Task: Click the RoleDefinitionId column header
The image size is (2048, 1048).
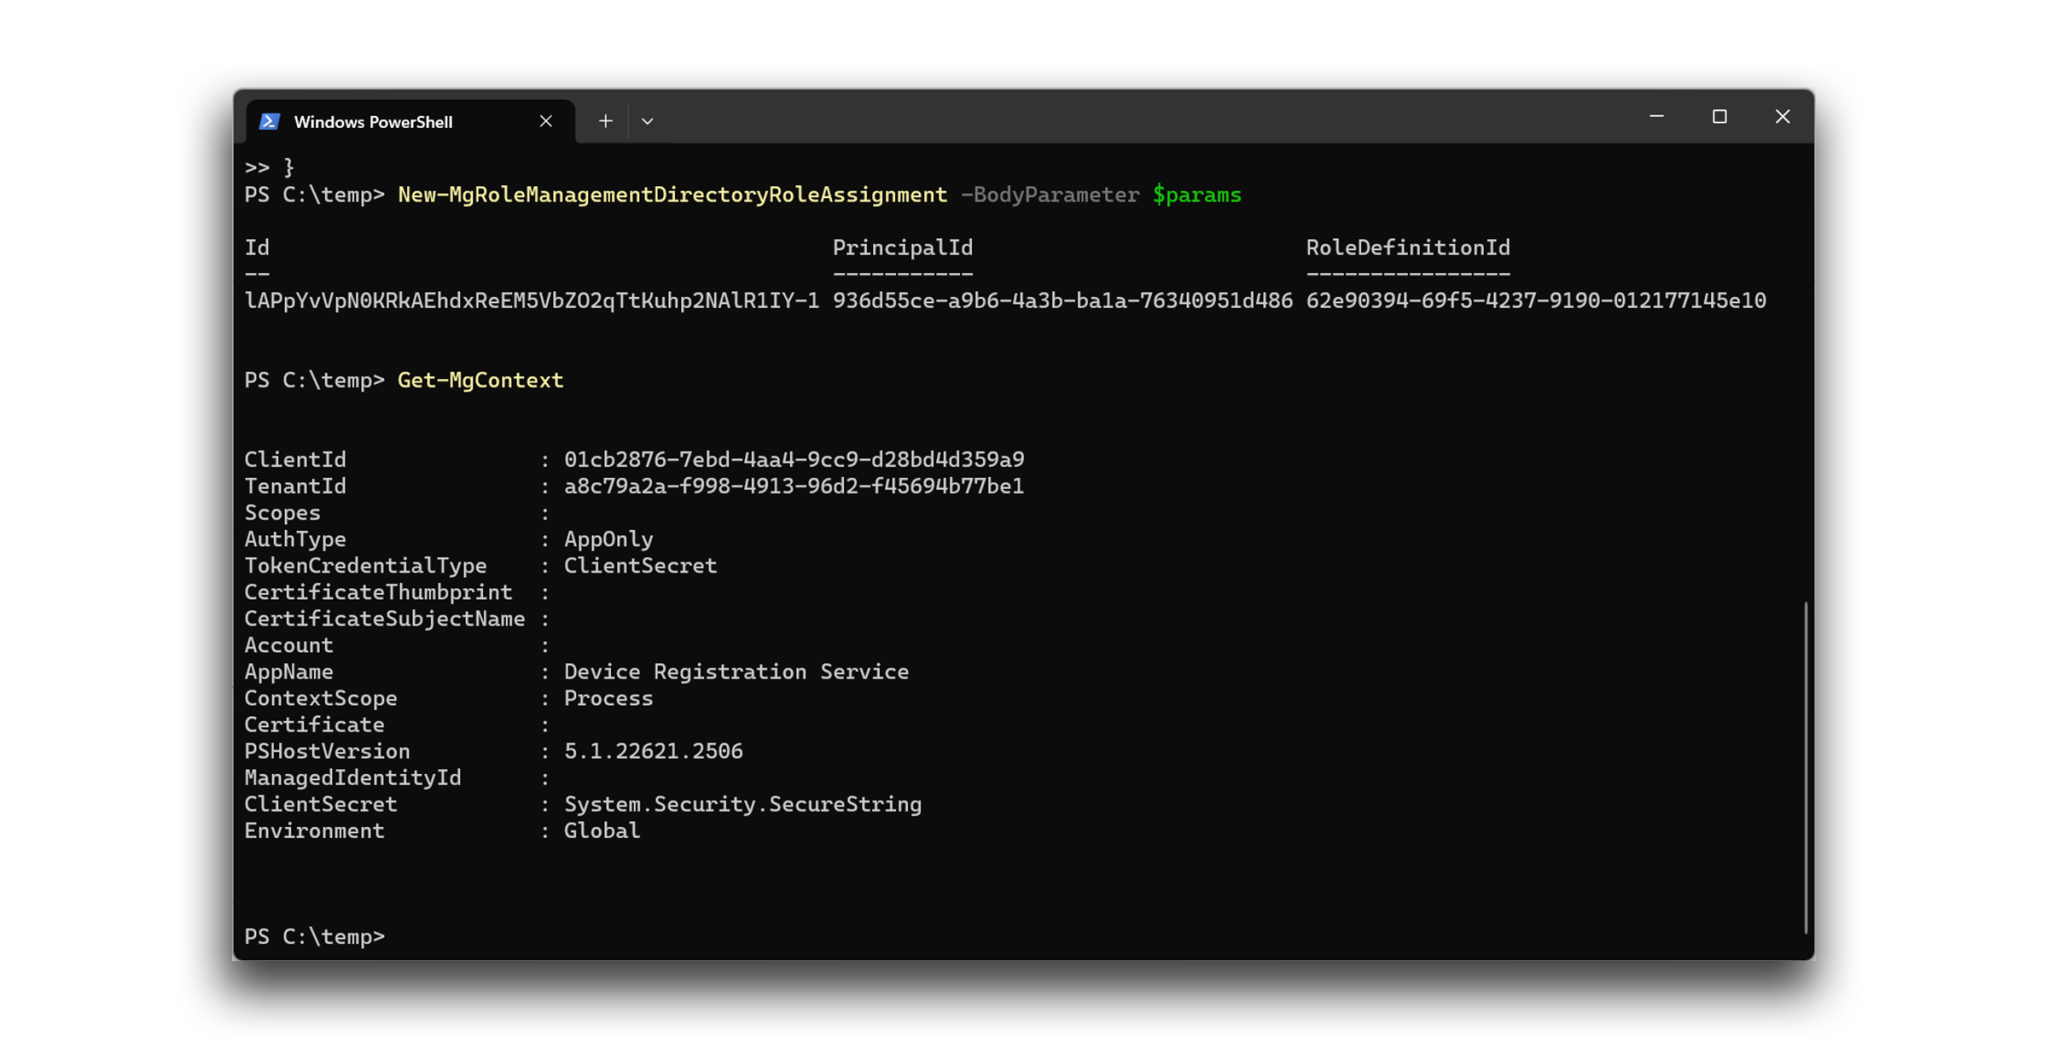Action: 1407,248
